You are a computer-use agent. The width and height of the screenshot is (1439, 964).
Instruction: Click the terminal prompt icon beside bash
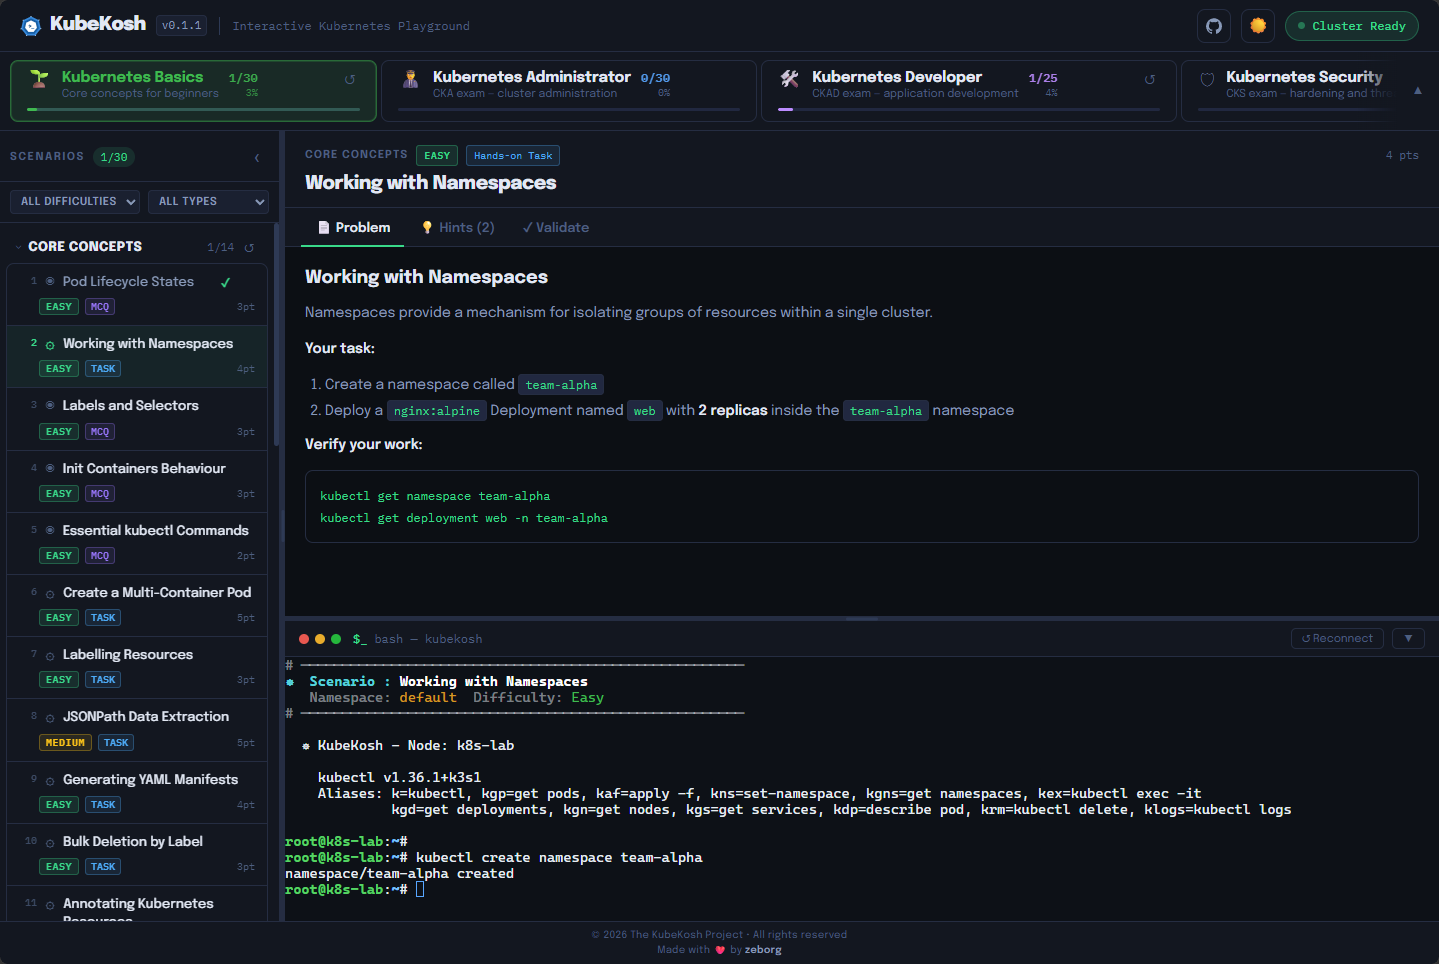tap(359, 639)
